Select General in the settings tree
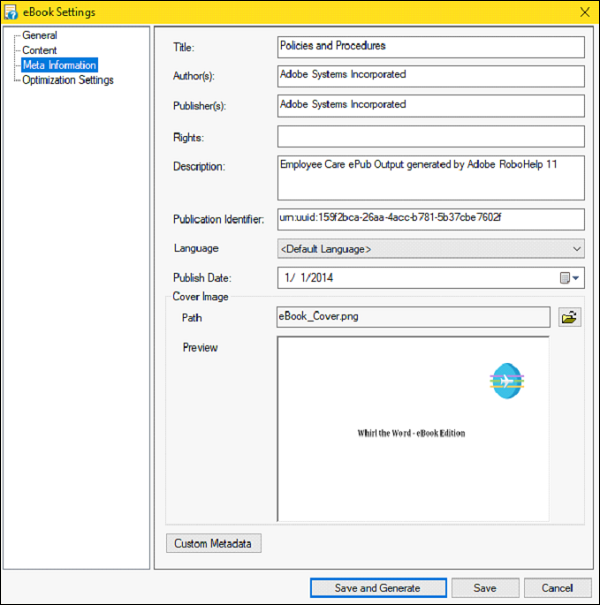Screen dimensions: 600x605 (x=40, y=36)
